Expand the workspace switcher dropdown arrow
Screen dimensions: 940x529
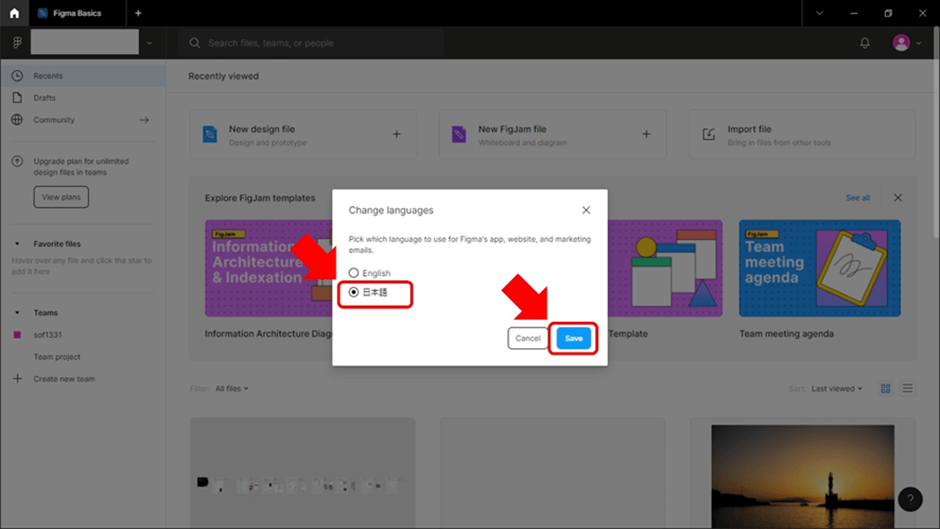[149, 43]
